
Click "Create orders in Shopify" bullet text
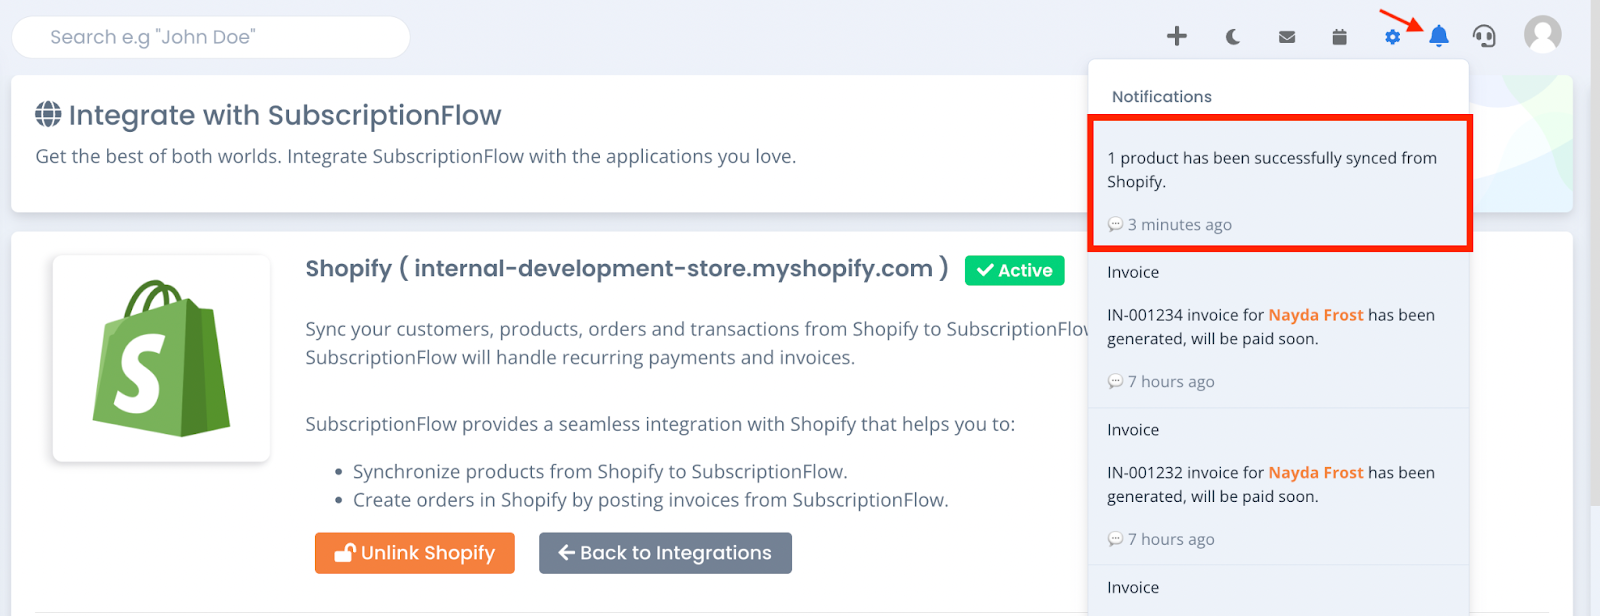point(651,500)
